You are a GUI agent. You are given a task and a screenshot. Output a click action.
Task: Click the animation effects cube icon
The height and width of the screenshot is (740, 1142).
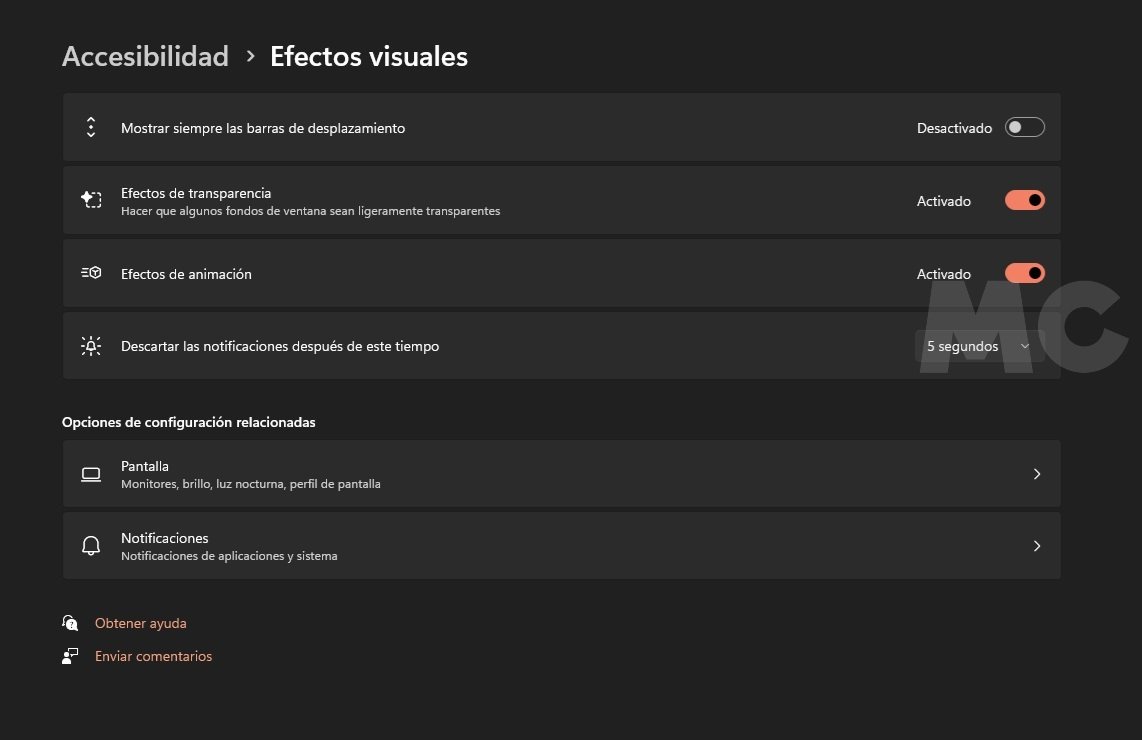pyautogui.click(x=91, y=273)
